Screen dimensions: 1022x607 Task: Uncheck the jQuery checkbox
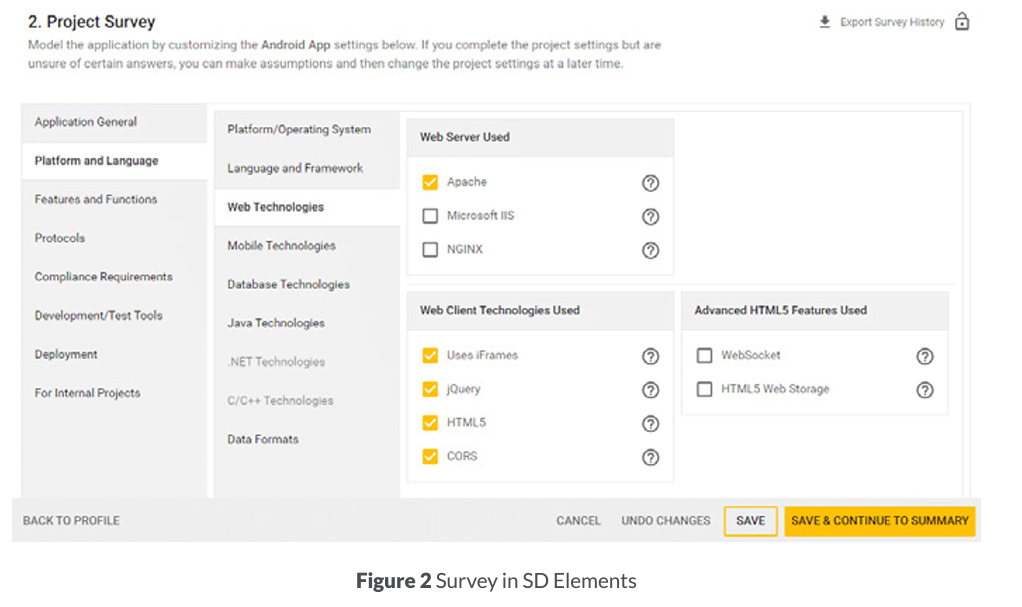[430, 389]
